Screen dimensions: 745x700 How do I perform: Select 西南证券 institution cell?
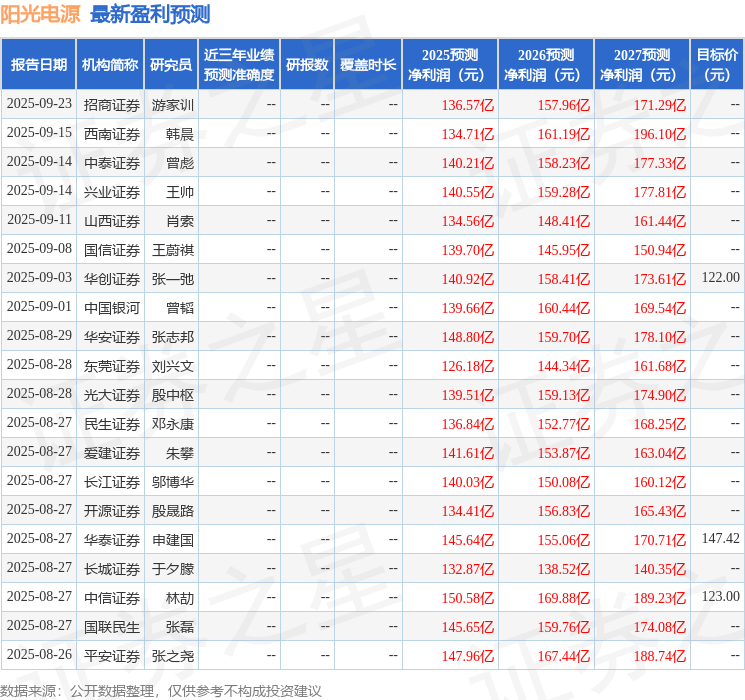coord(112,134)
